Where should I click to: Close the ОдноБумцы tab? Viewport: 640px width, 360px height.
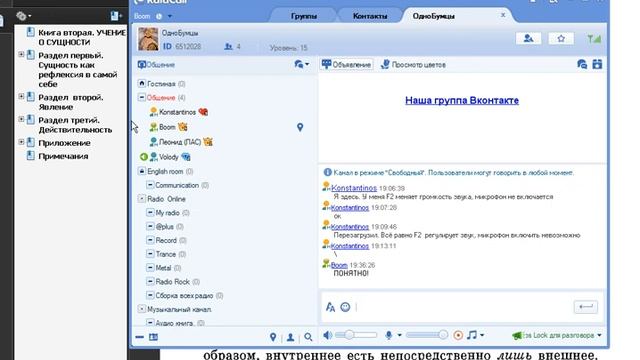point(503,15)
